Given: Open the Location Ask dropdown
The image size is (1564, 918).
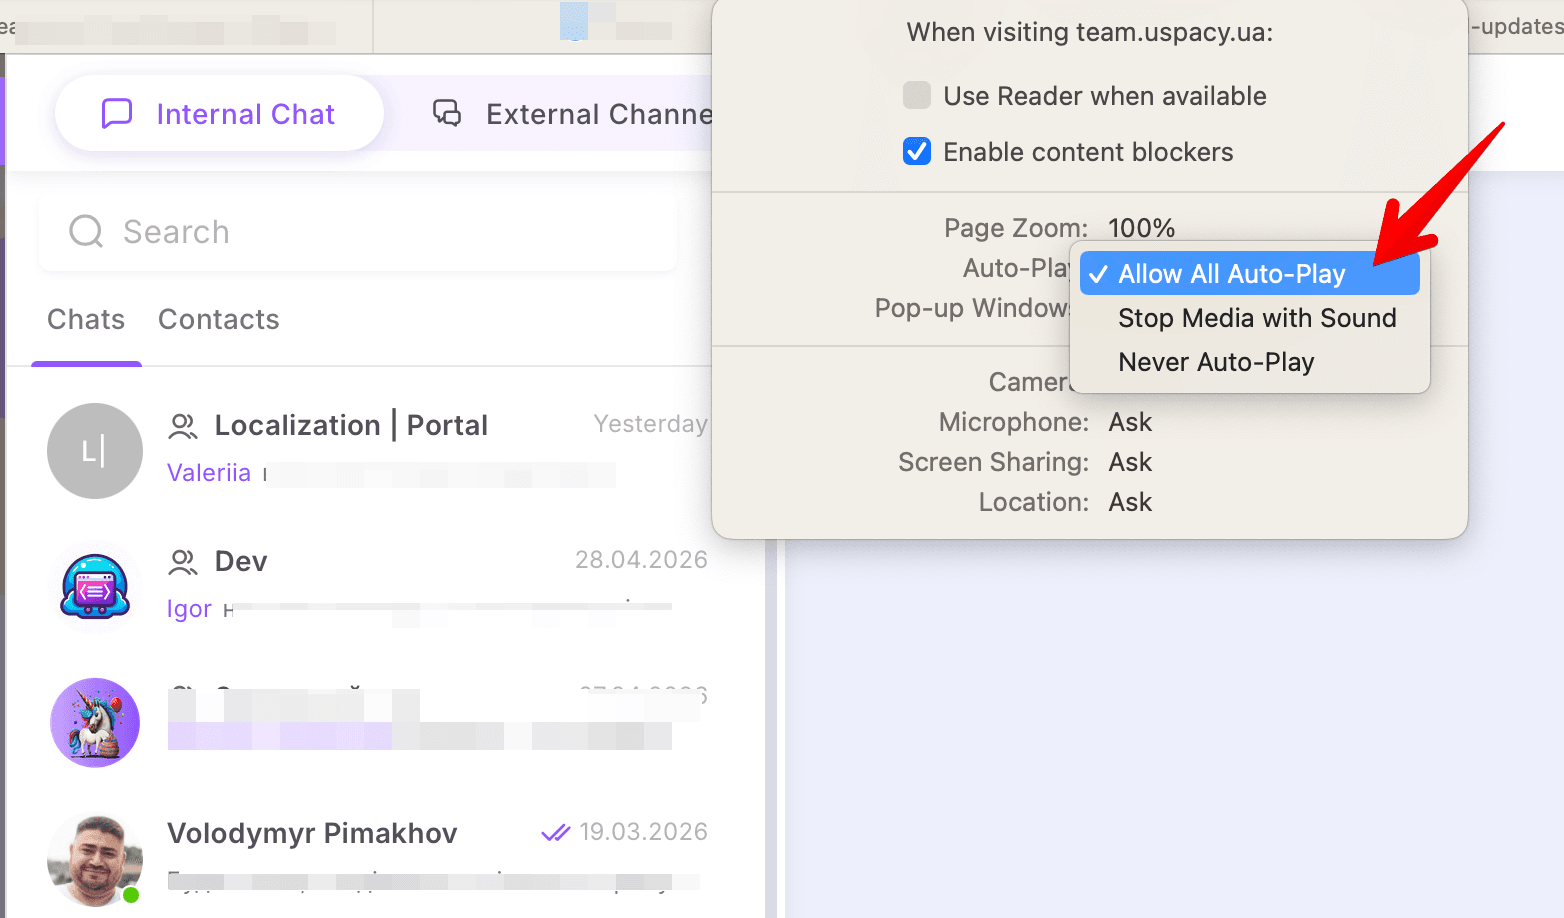Looking at the screenshot, I should pos(1130,502).
